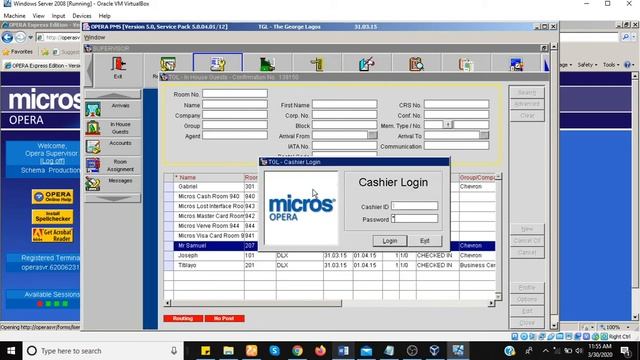Click Install Spellchecker button on web page
The height and width of the screenshot is (360, 640).
(x=53, y=216)
